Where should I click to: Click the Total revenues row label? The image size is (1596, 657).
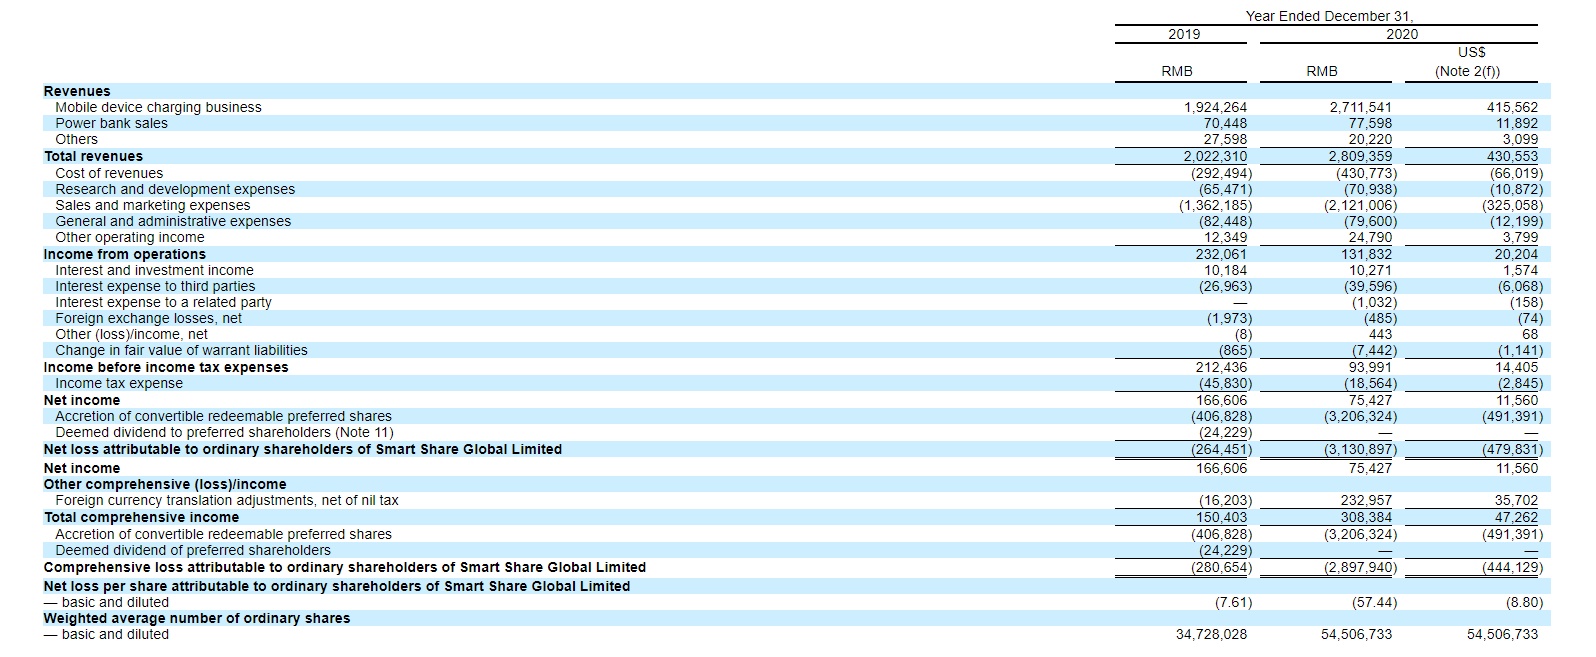tap(93, 156)
